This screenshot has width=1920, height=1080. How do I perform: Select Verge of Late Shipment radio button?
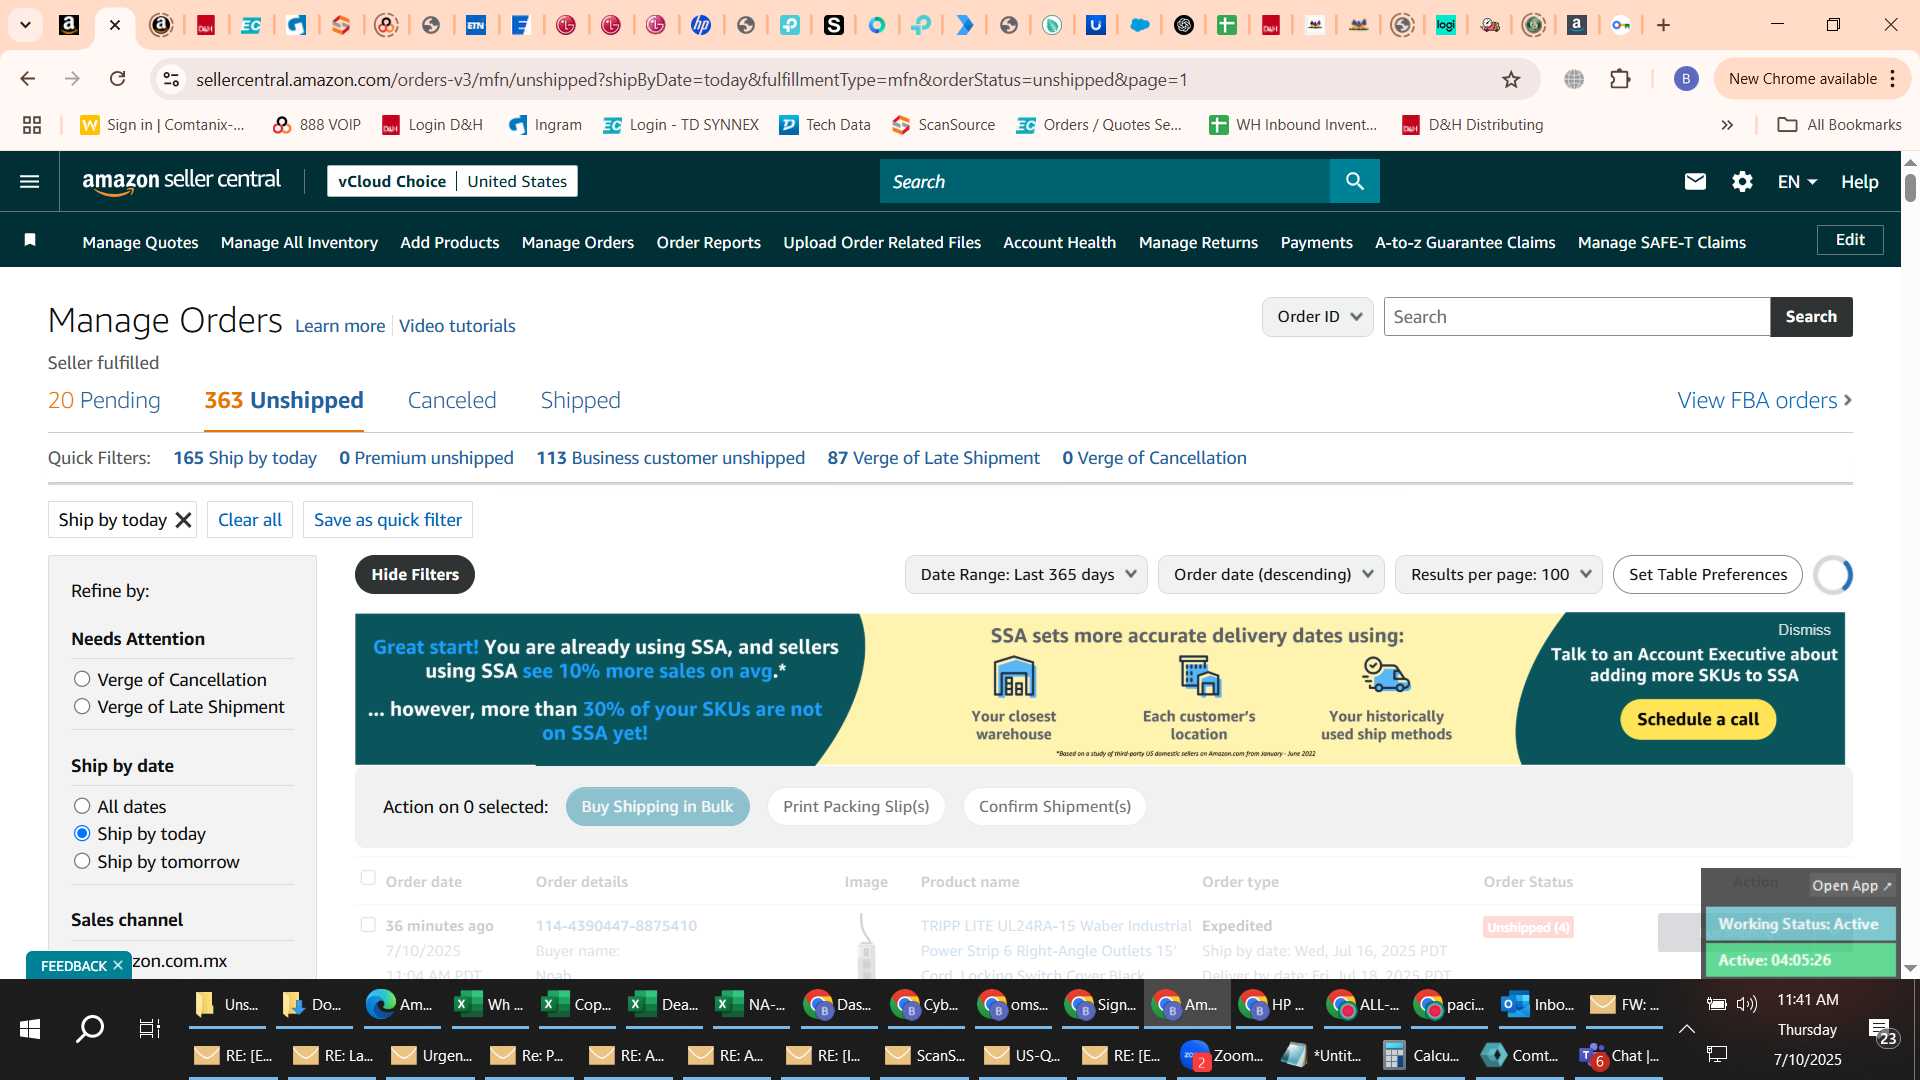tap(82, 706)
